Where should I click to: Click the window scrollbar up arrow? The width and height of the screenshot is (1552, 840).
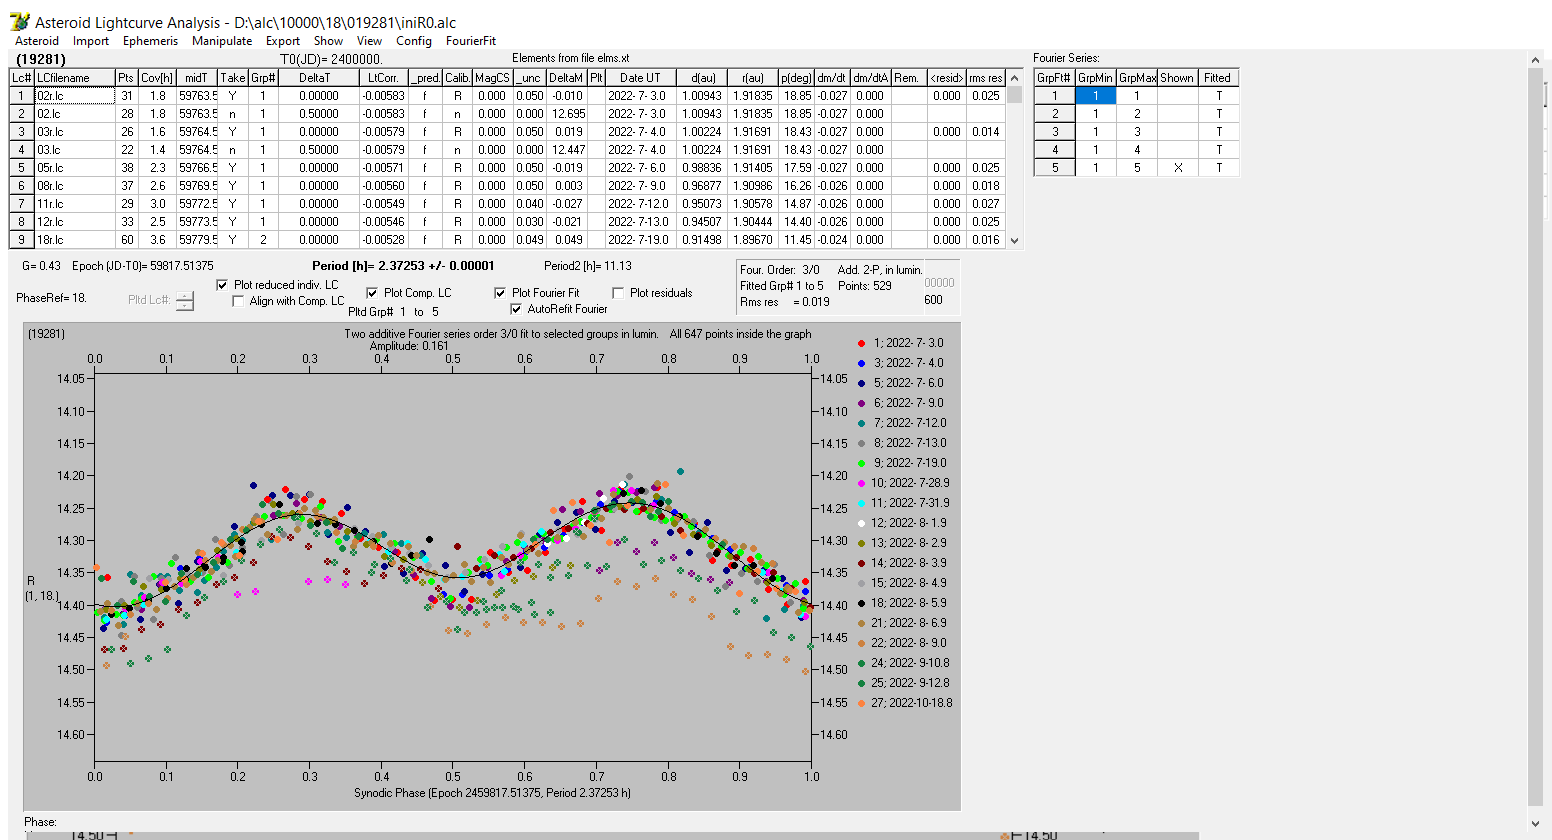(x=1535, y=60)
